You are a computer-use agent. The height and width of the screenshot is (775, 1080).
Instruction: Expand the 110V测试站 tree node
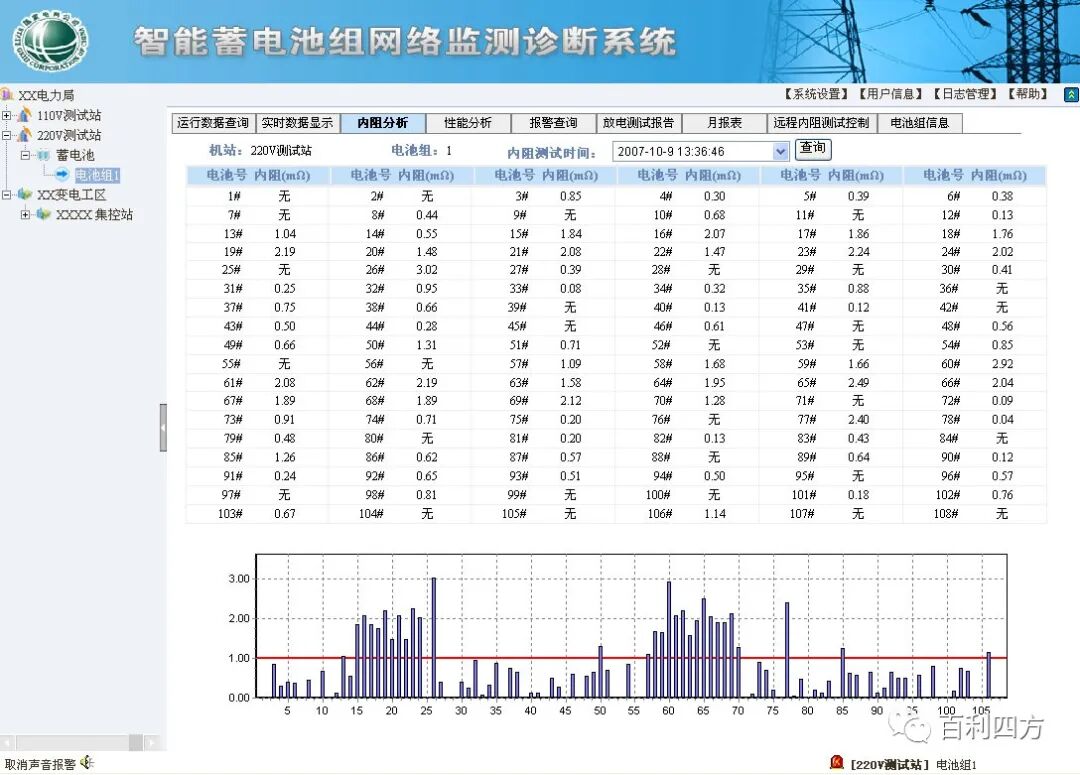(x=7, y=115)
